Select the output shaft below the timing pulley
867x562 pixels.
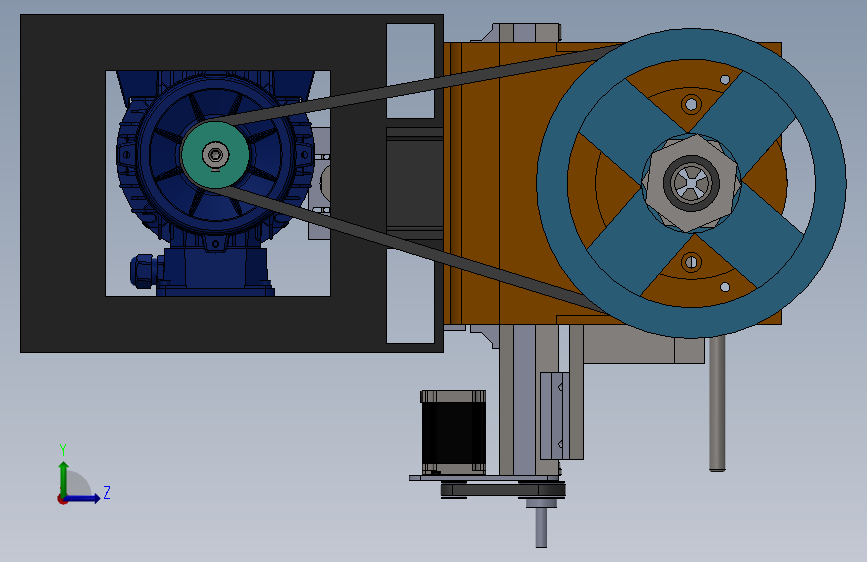tap(541, 527)
